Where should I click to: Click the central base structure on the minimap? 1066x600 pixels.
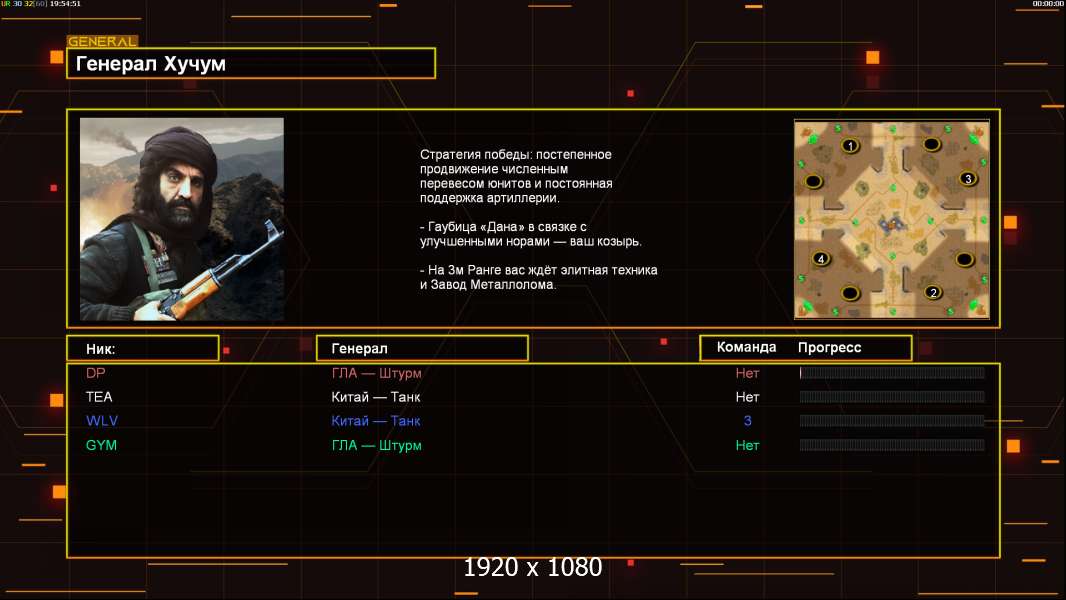click(x=890, y=223)
